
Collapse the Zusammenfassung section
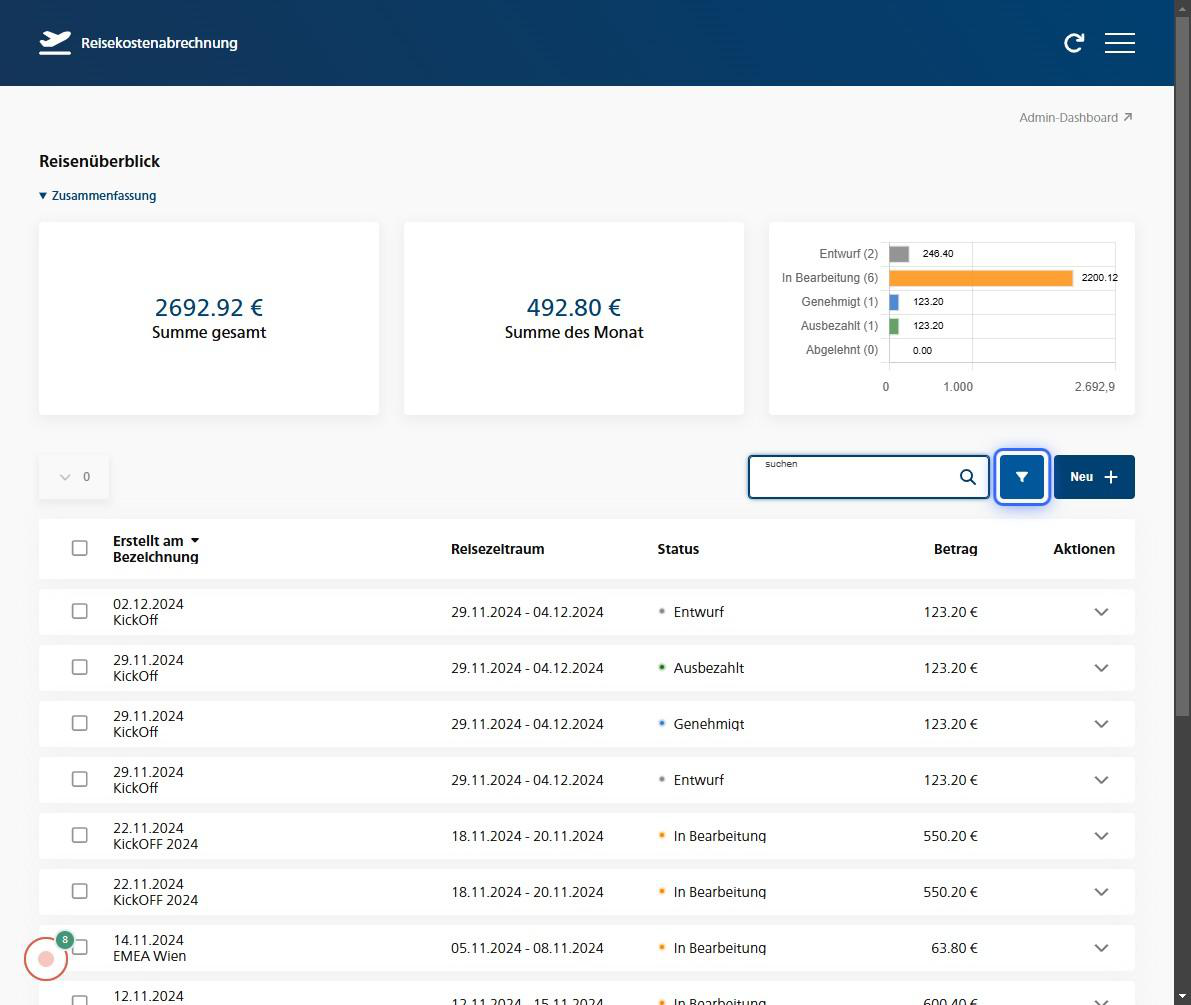[97, 196]
